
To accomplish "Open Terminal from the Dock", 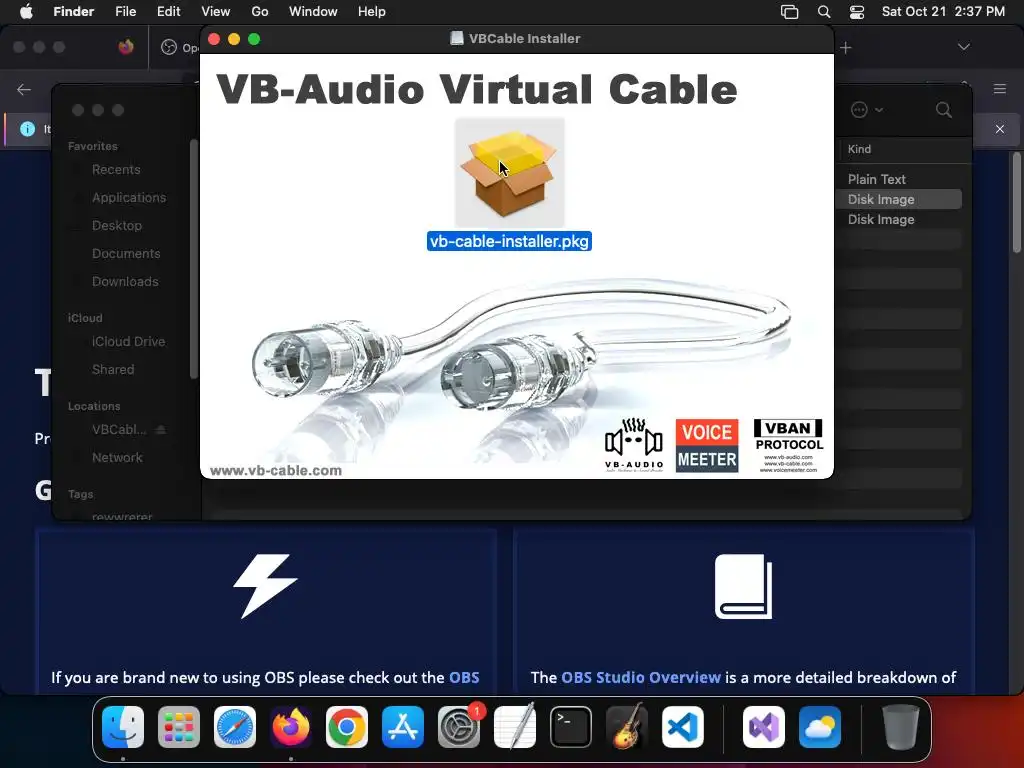I will [571, 727].
